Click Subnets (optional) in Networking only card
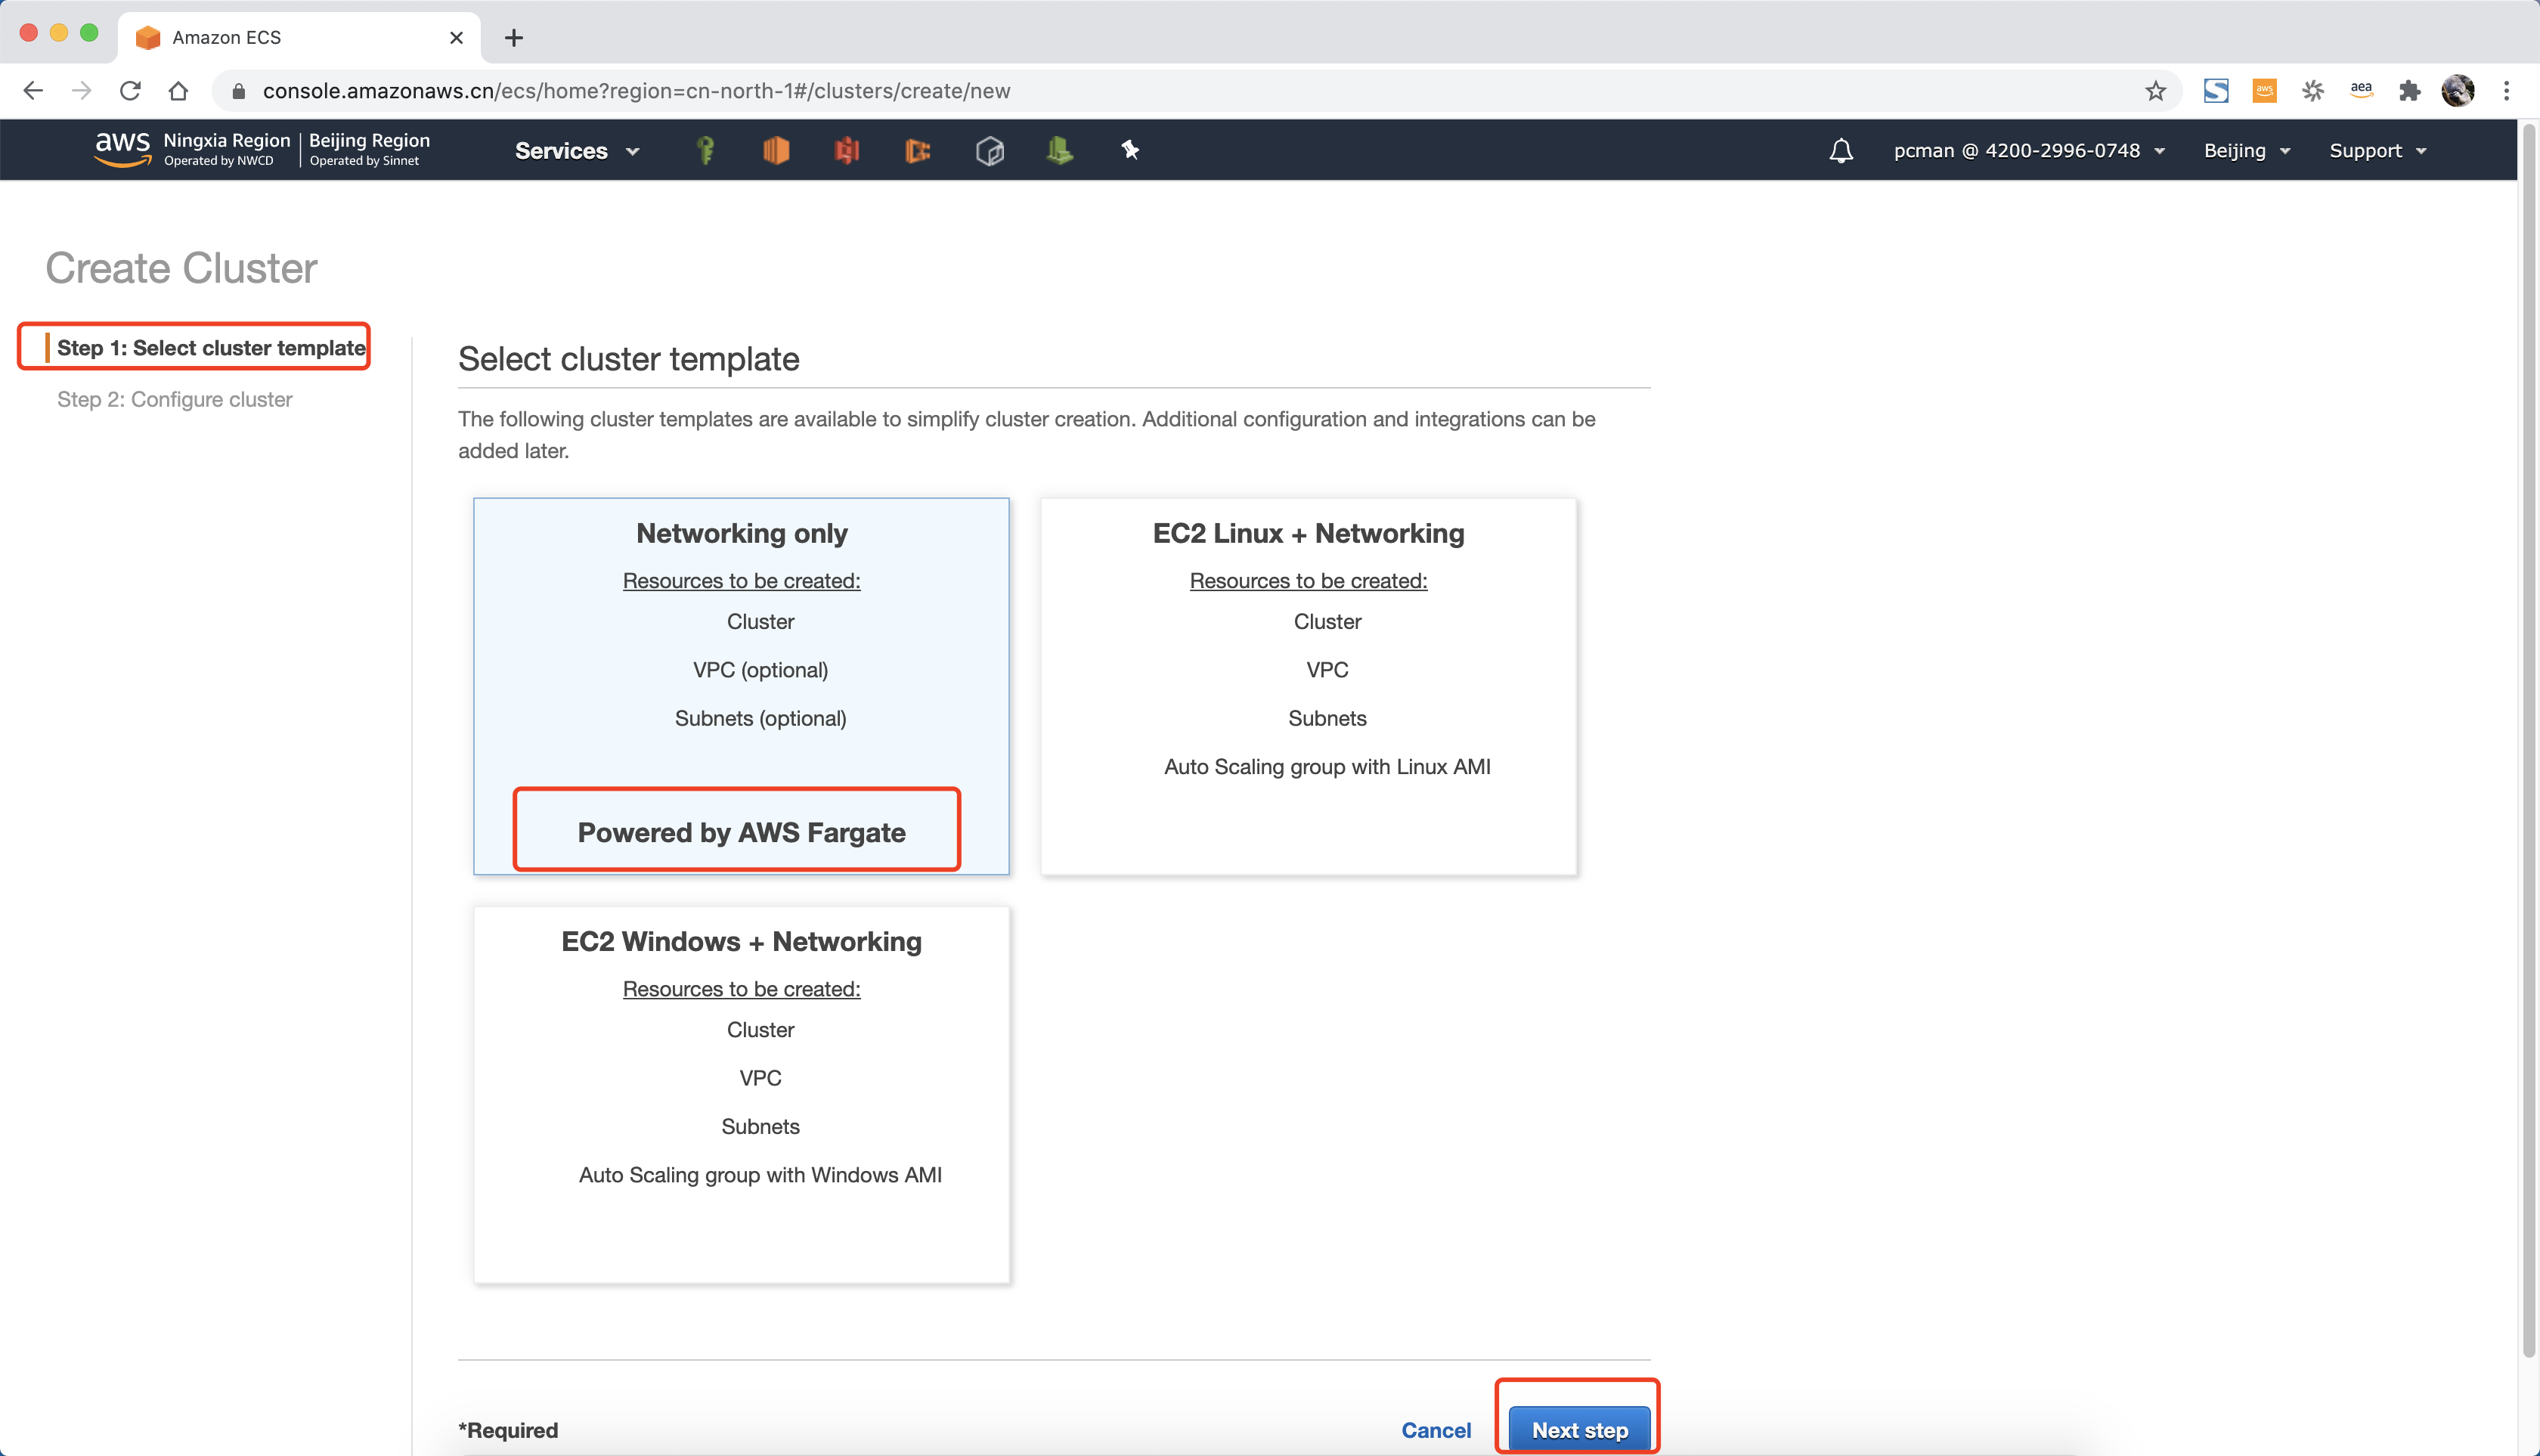 pos(760,718)
